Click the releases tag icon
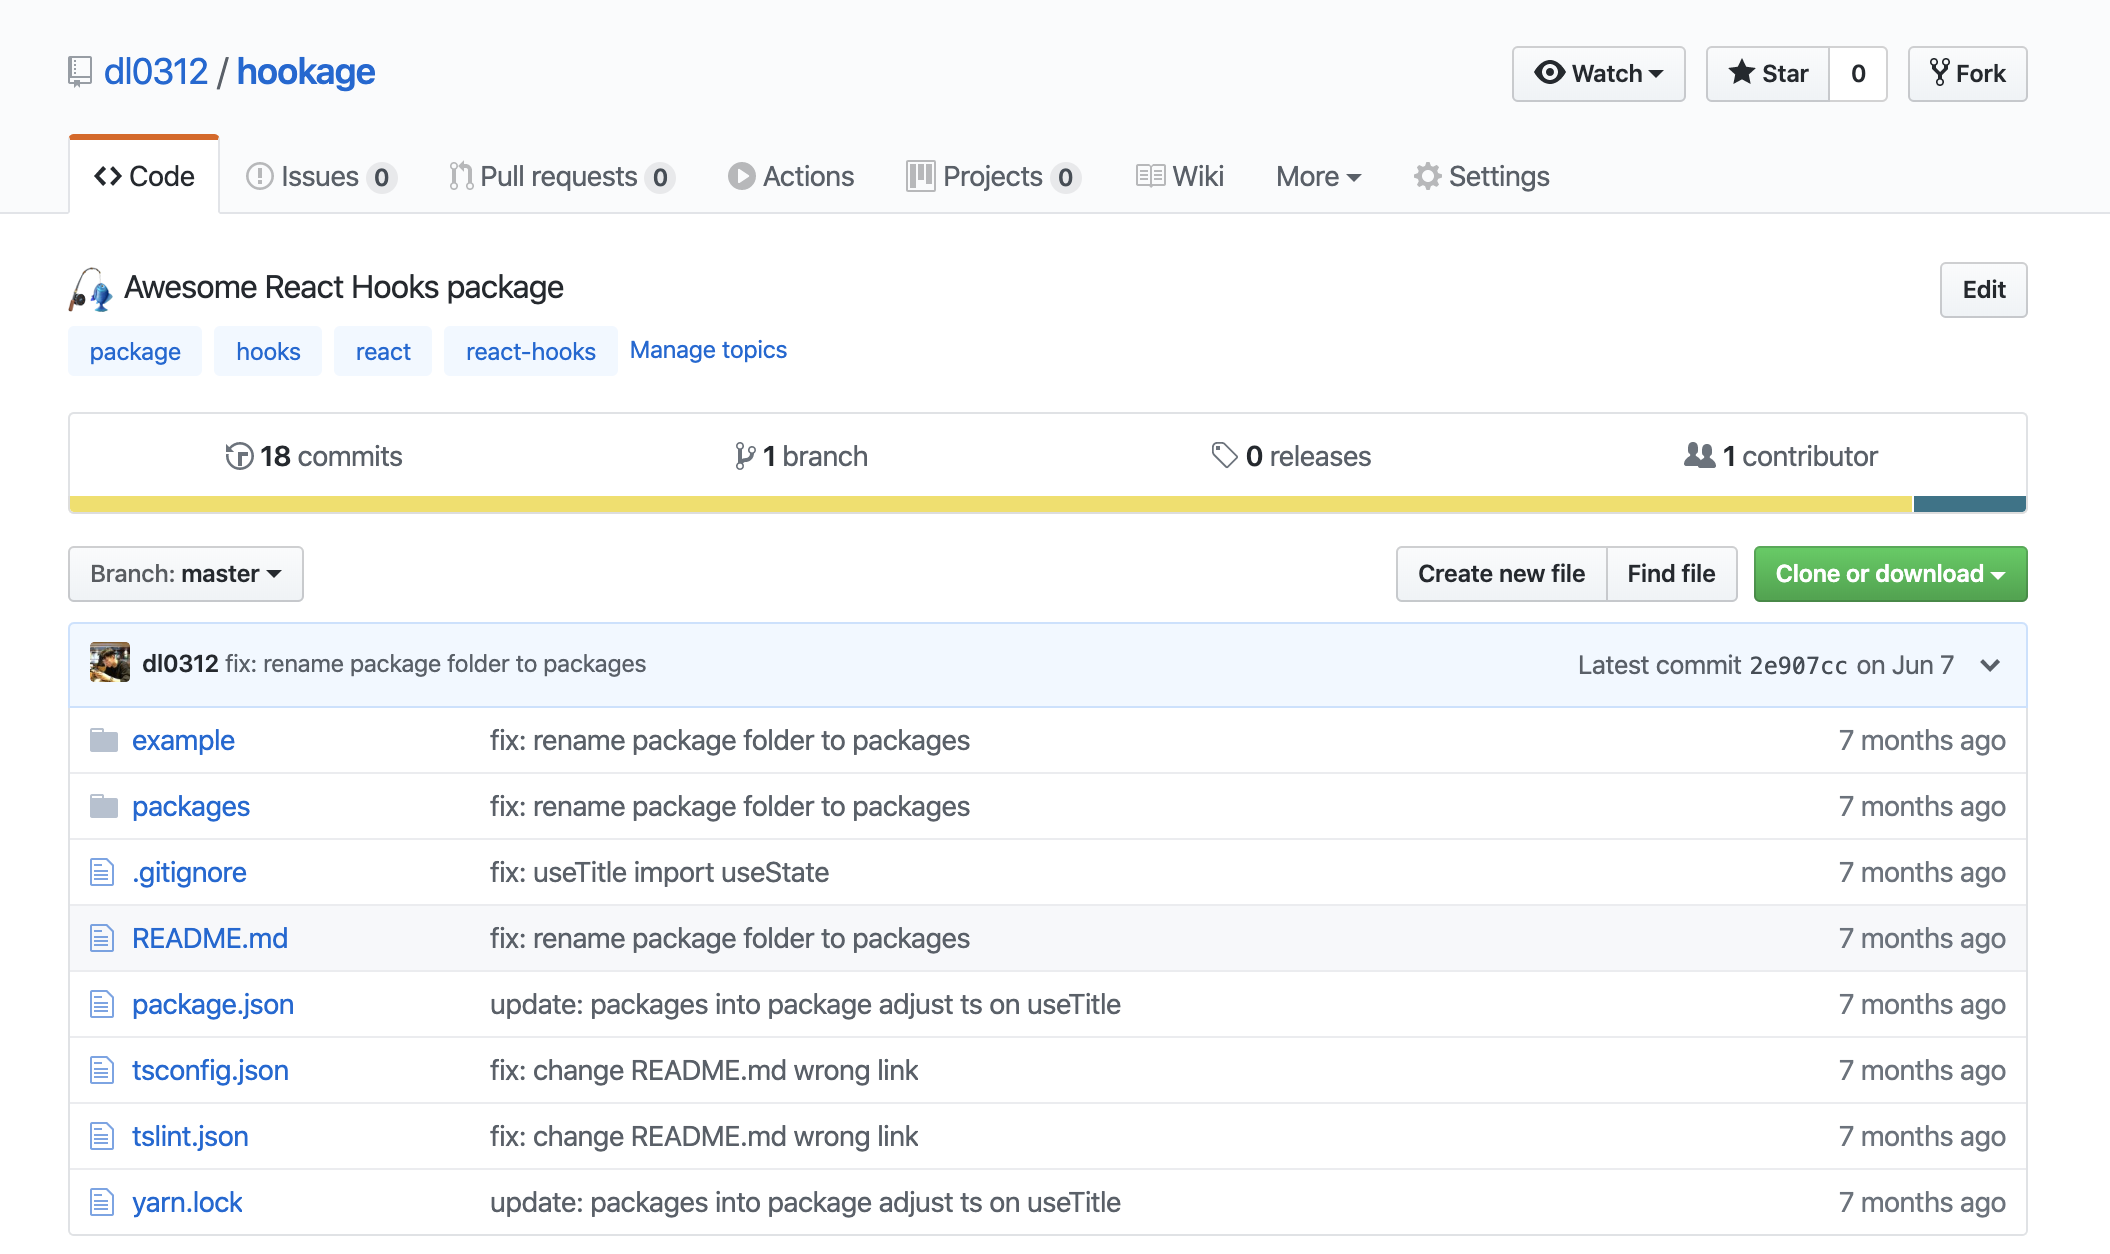 coord(1224,456)
